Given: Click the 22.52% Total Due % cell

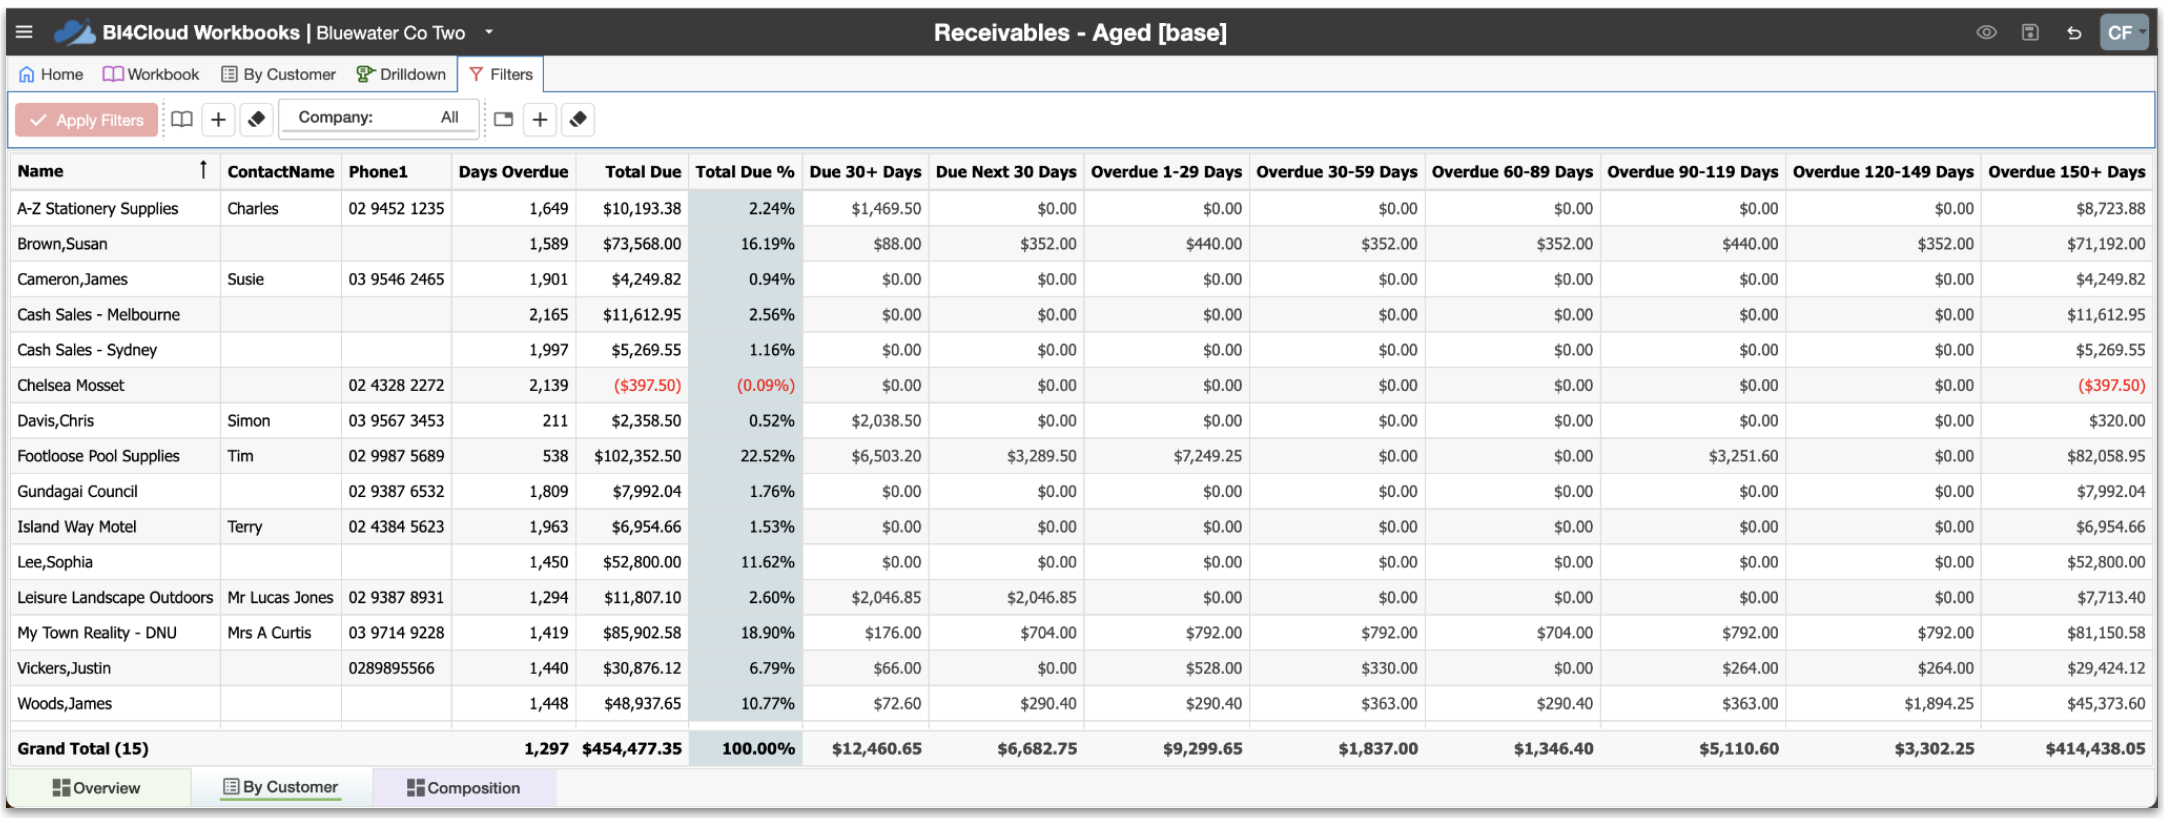Looking at the screenshot, I should pos(768,456).
